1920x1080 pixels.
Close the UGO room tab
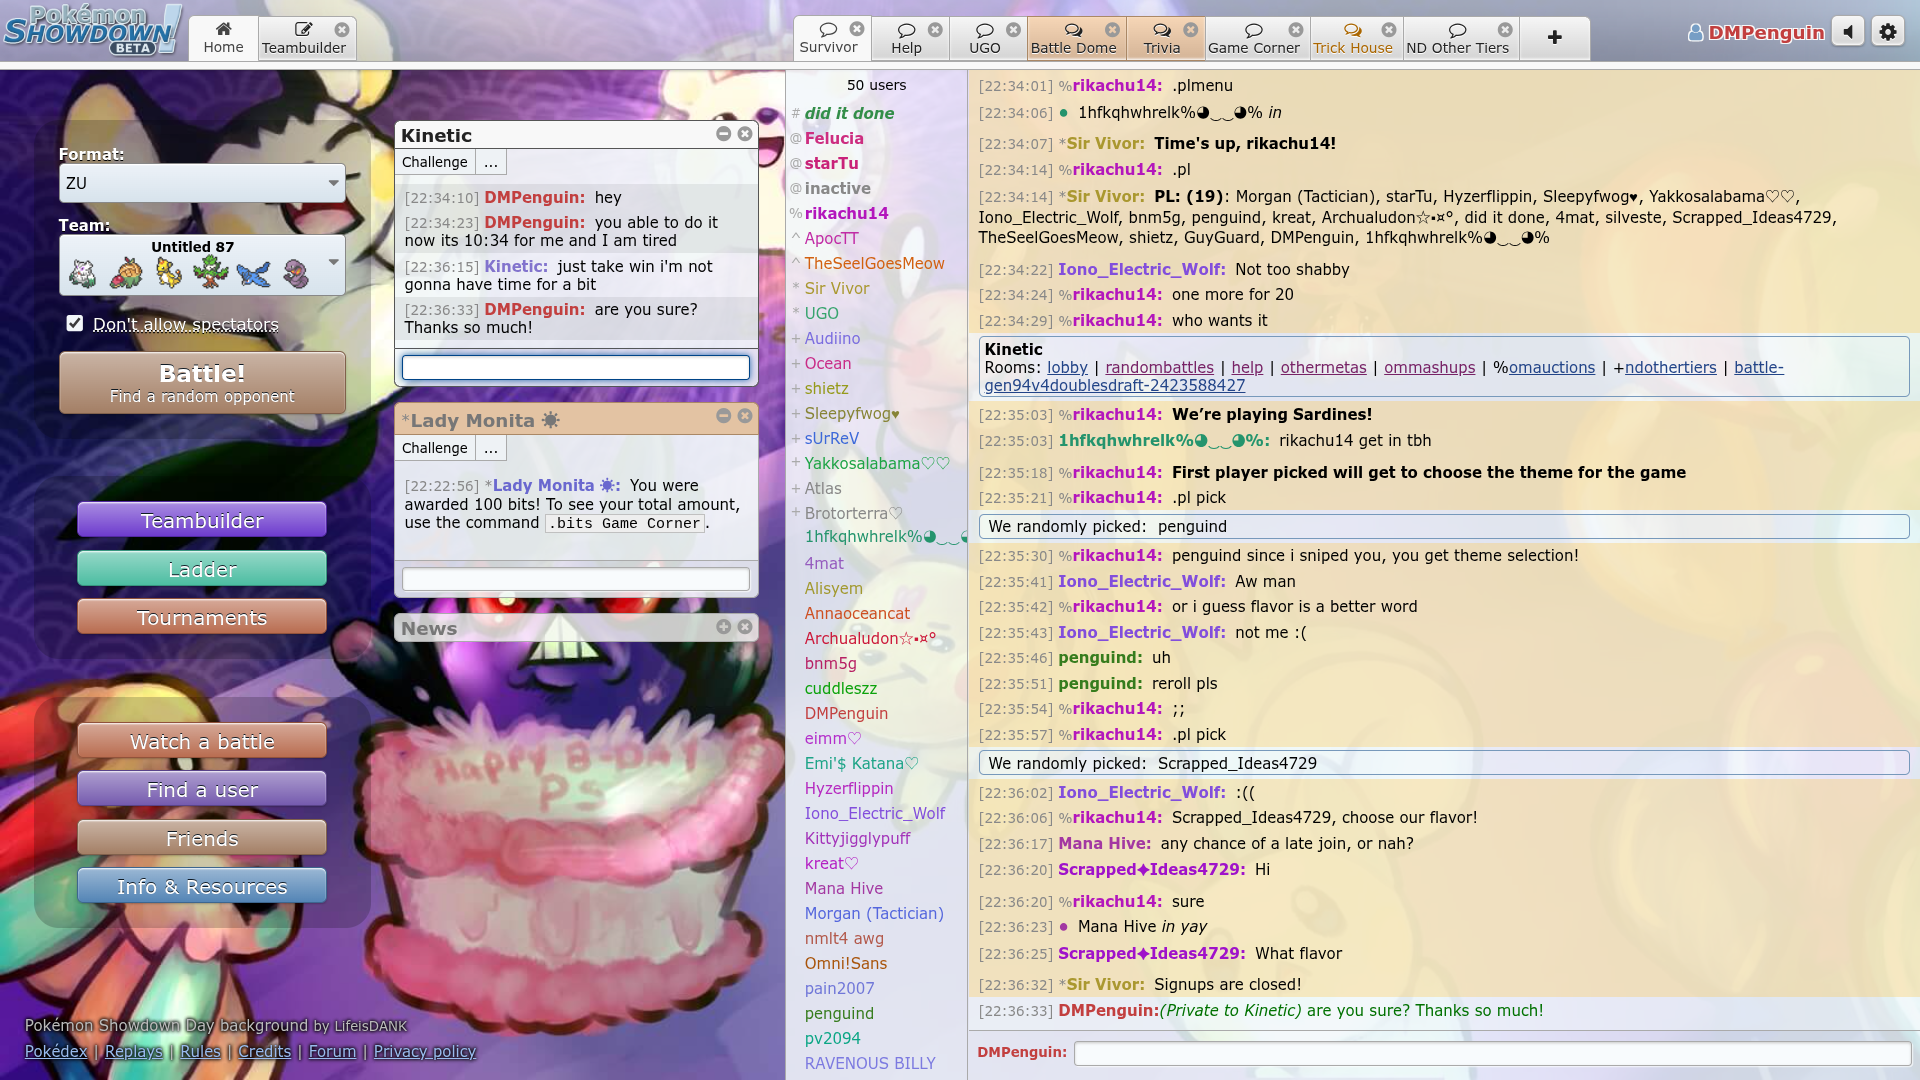pos(1013,29)
